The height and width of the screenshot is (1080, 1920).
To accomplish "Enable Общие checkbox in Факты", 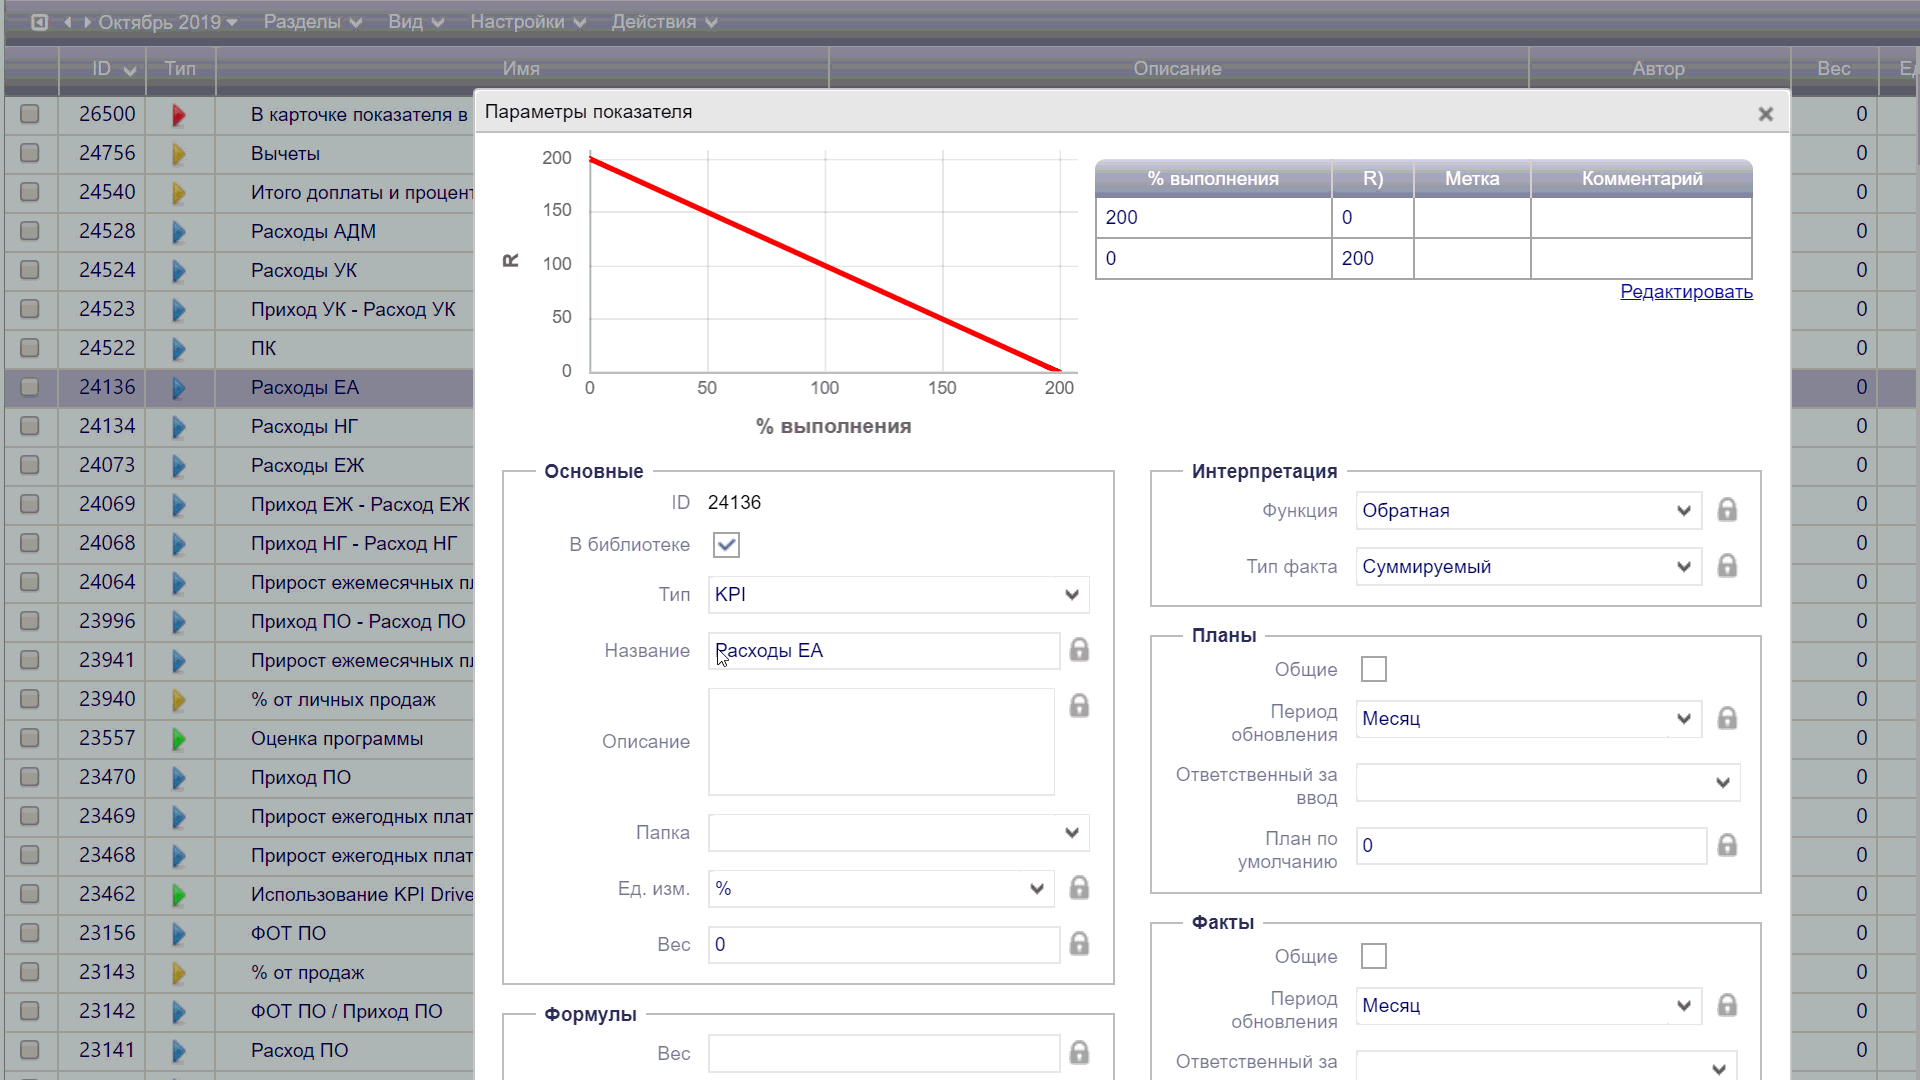I will point(1374,956).
